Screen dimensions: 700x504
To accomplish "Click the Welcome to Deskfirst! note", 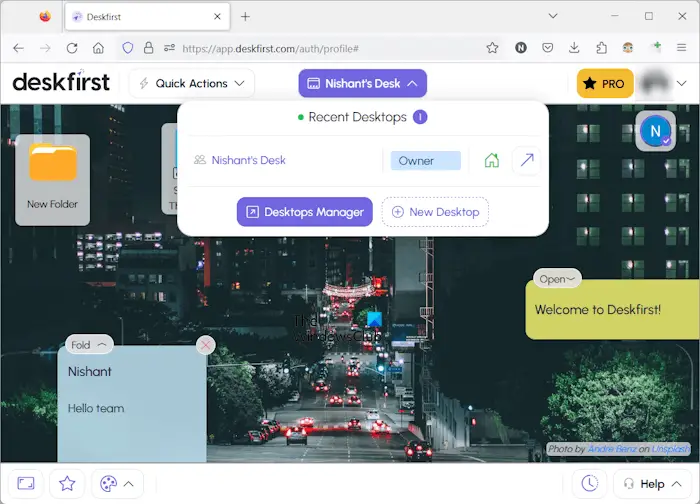I will [612, 309].
